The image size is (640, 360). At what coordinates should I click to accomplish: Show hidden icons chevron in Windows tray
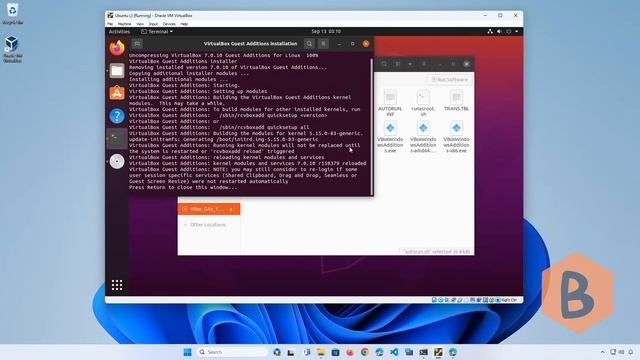[x=602, y=352]
